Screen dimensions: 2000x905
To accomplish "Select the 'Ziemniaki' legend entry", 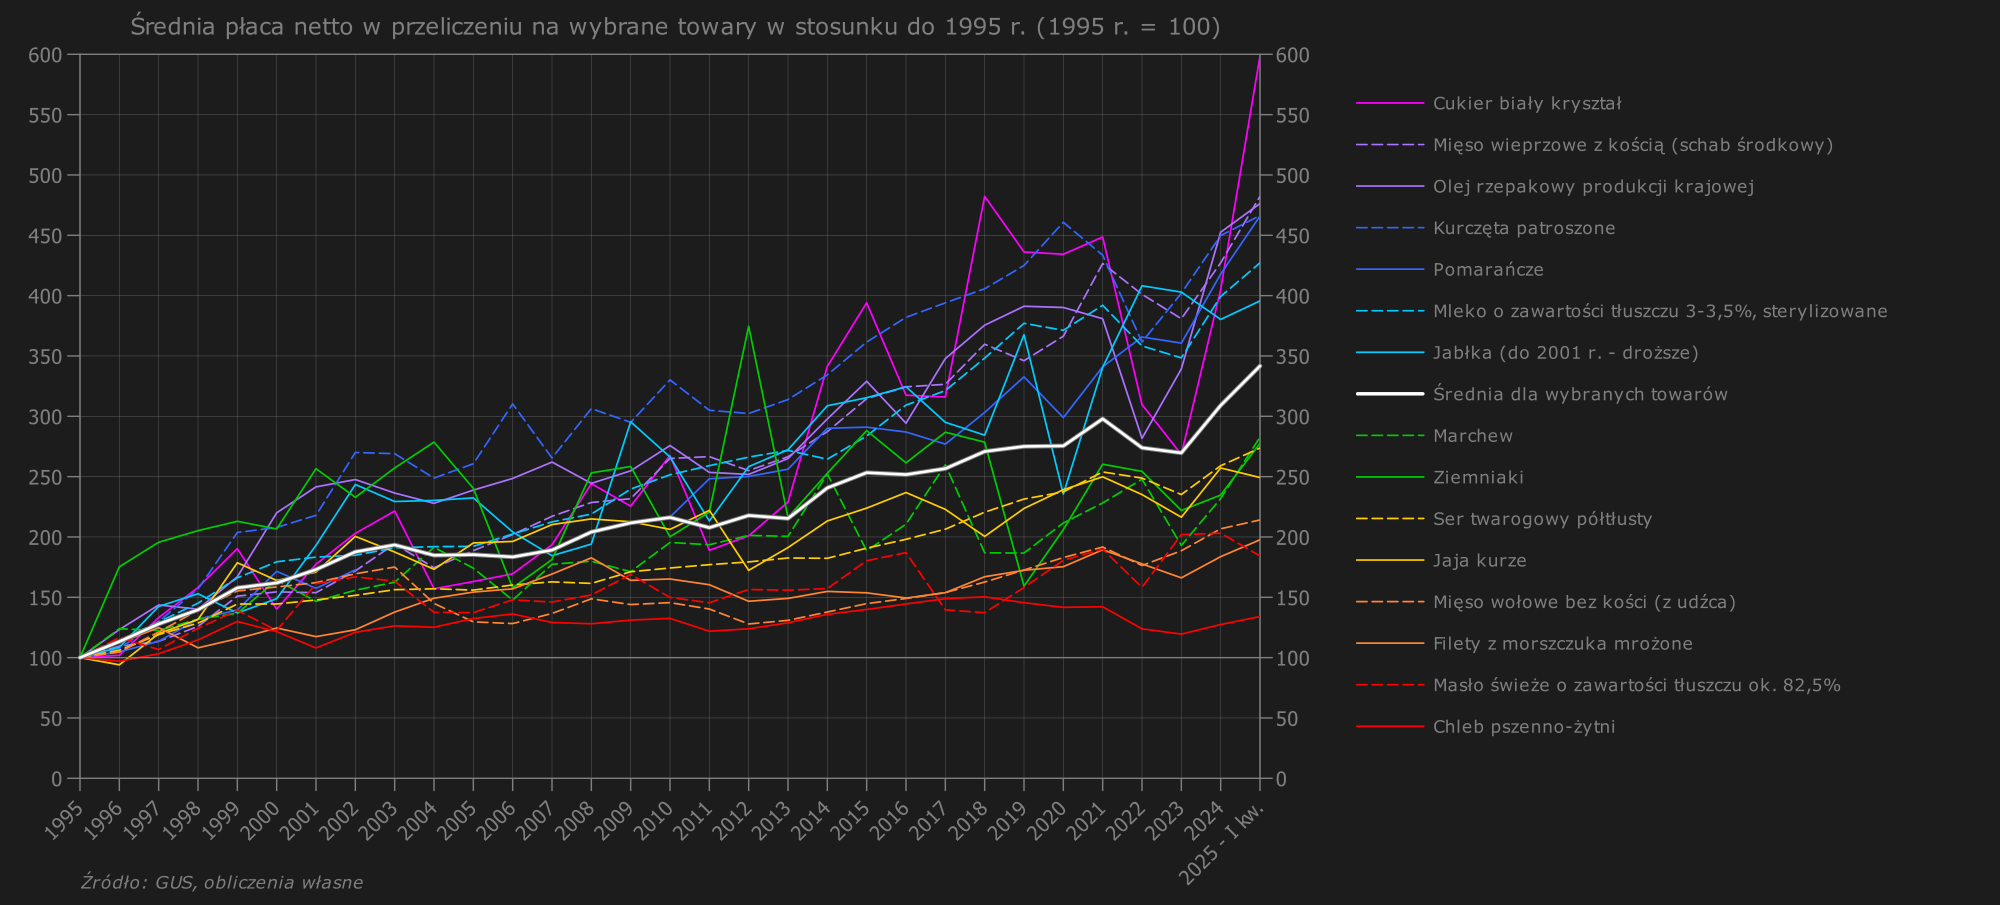I will [1477, 478].
